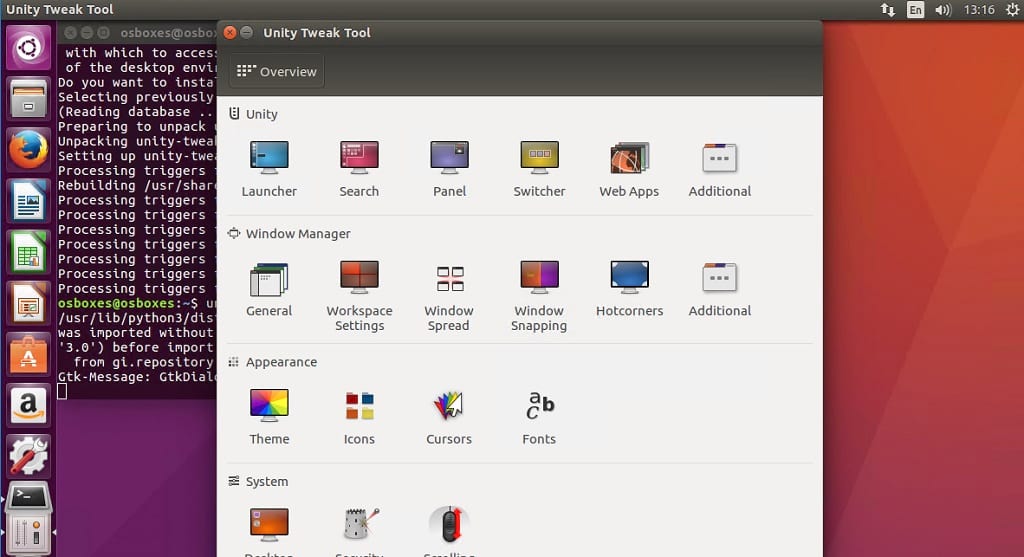The height and width of the screenshot is (557, 1024).
Task: Launch Firefox from the dock
Action: (28, 150)
